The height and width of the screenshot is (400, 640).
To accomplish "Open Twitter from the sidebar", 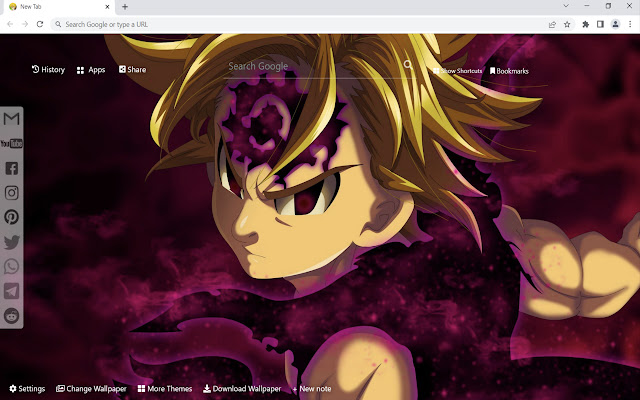I will [11, 242].
